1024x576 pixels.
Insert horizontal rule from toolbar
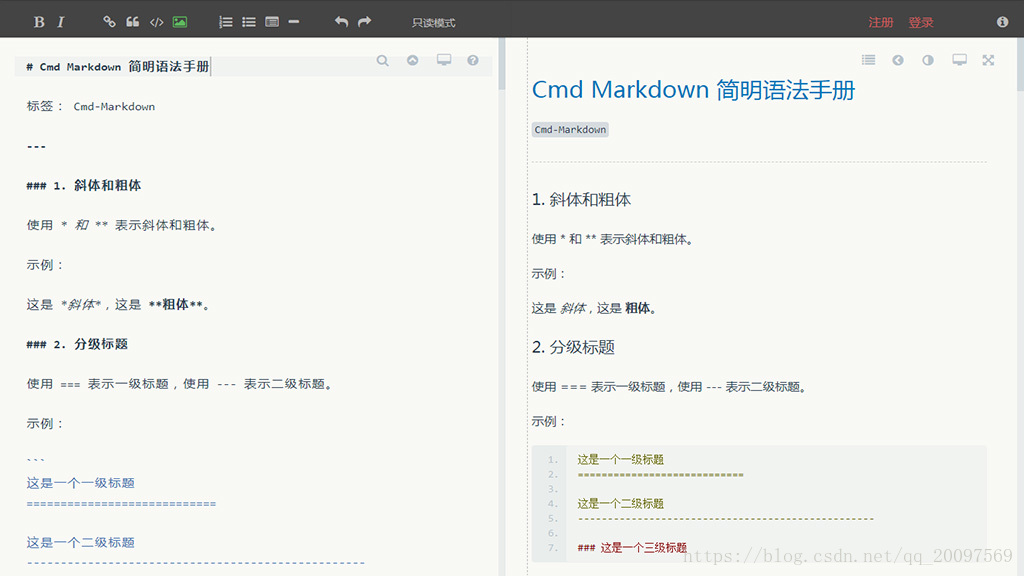(294, 22)
